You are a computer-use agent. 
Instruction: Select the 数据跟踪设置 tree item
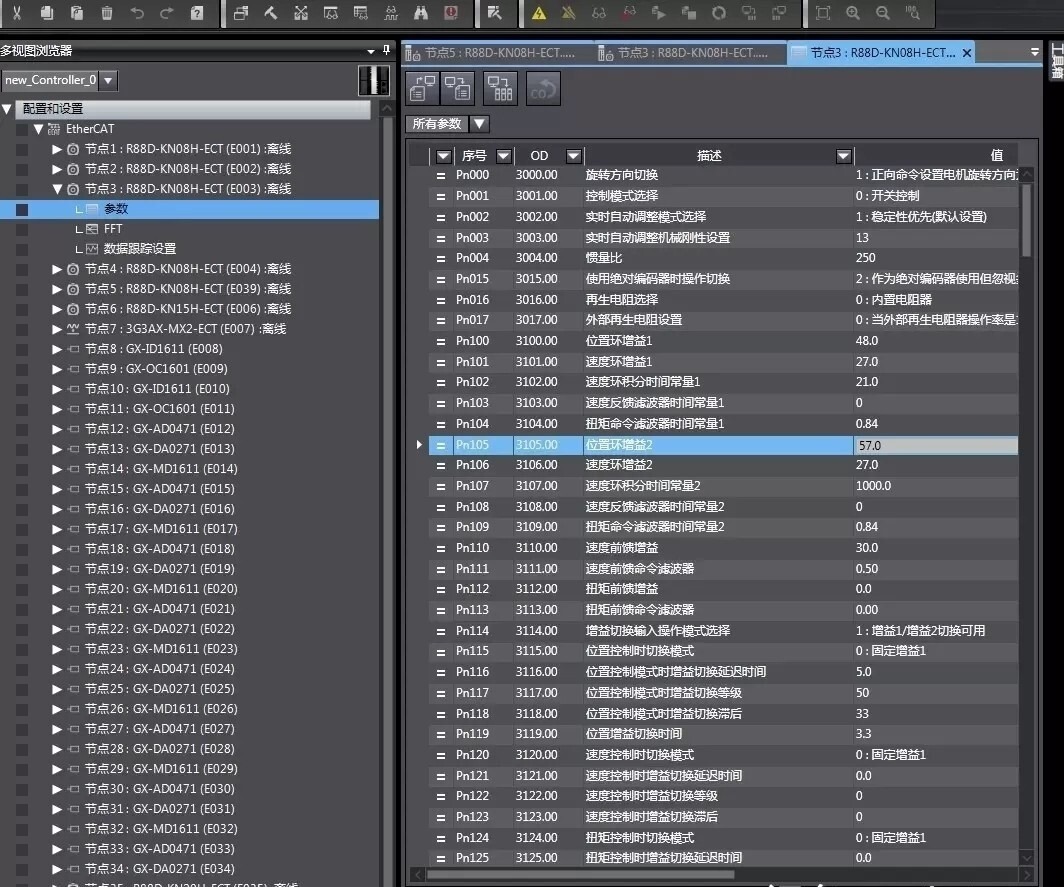click(x=140, y=249)
